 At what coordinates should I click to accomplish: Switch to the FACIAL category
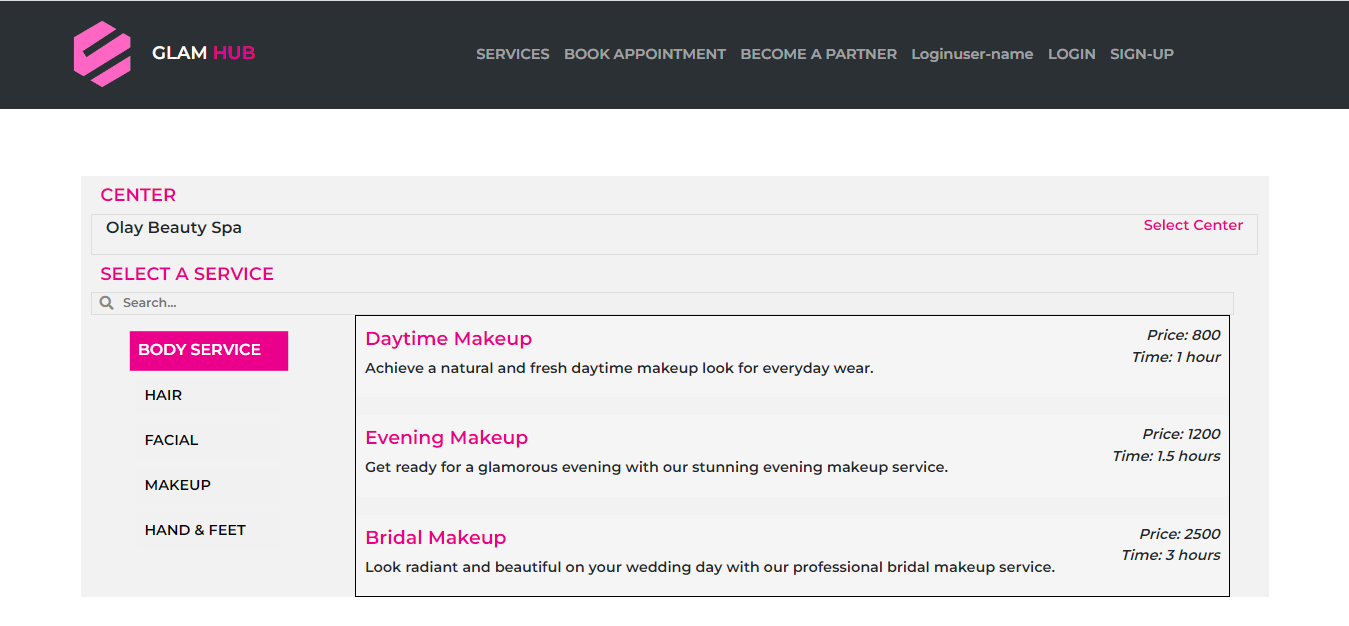click(x=171, y=440)
